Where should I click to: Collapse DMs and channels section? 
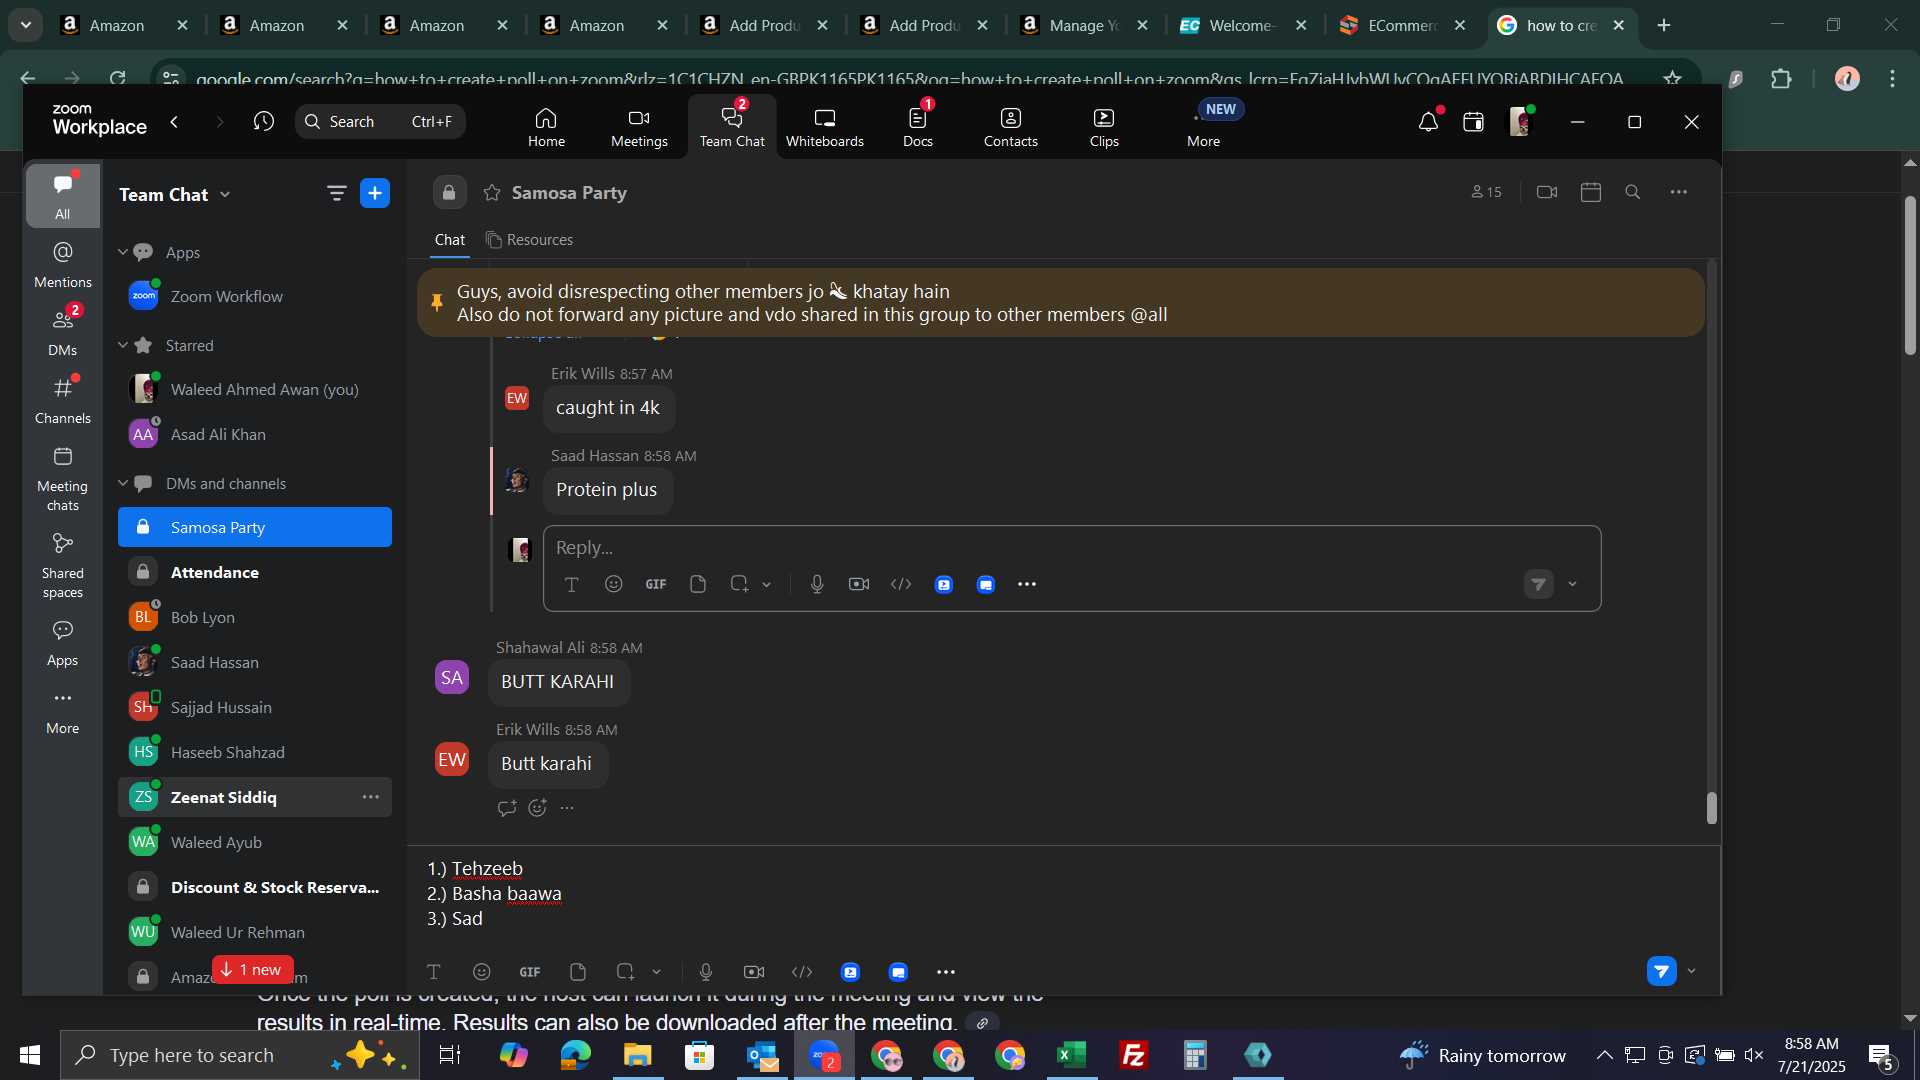123,484
